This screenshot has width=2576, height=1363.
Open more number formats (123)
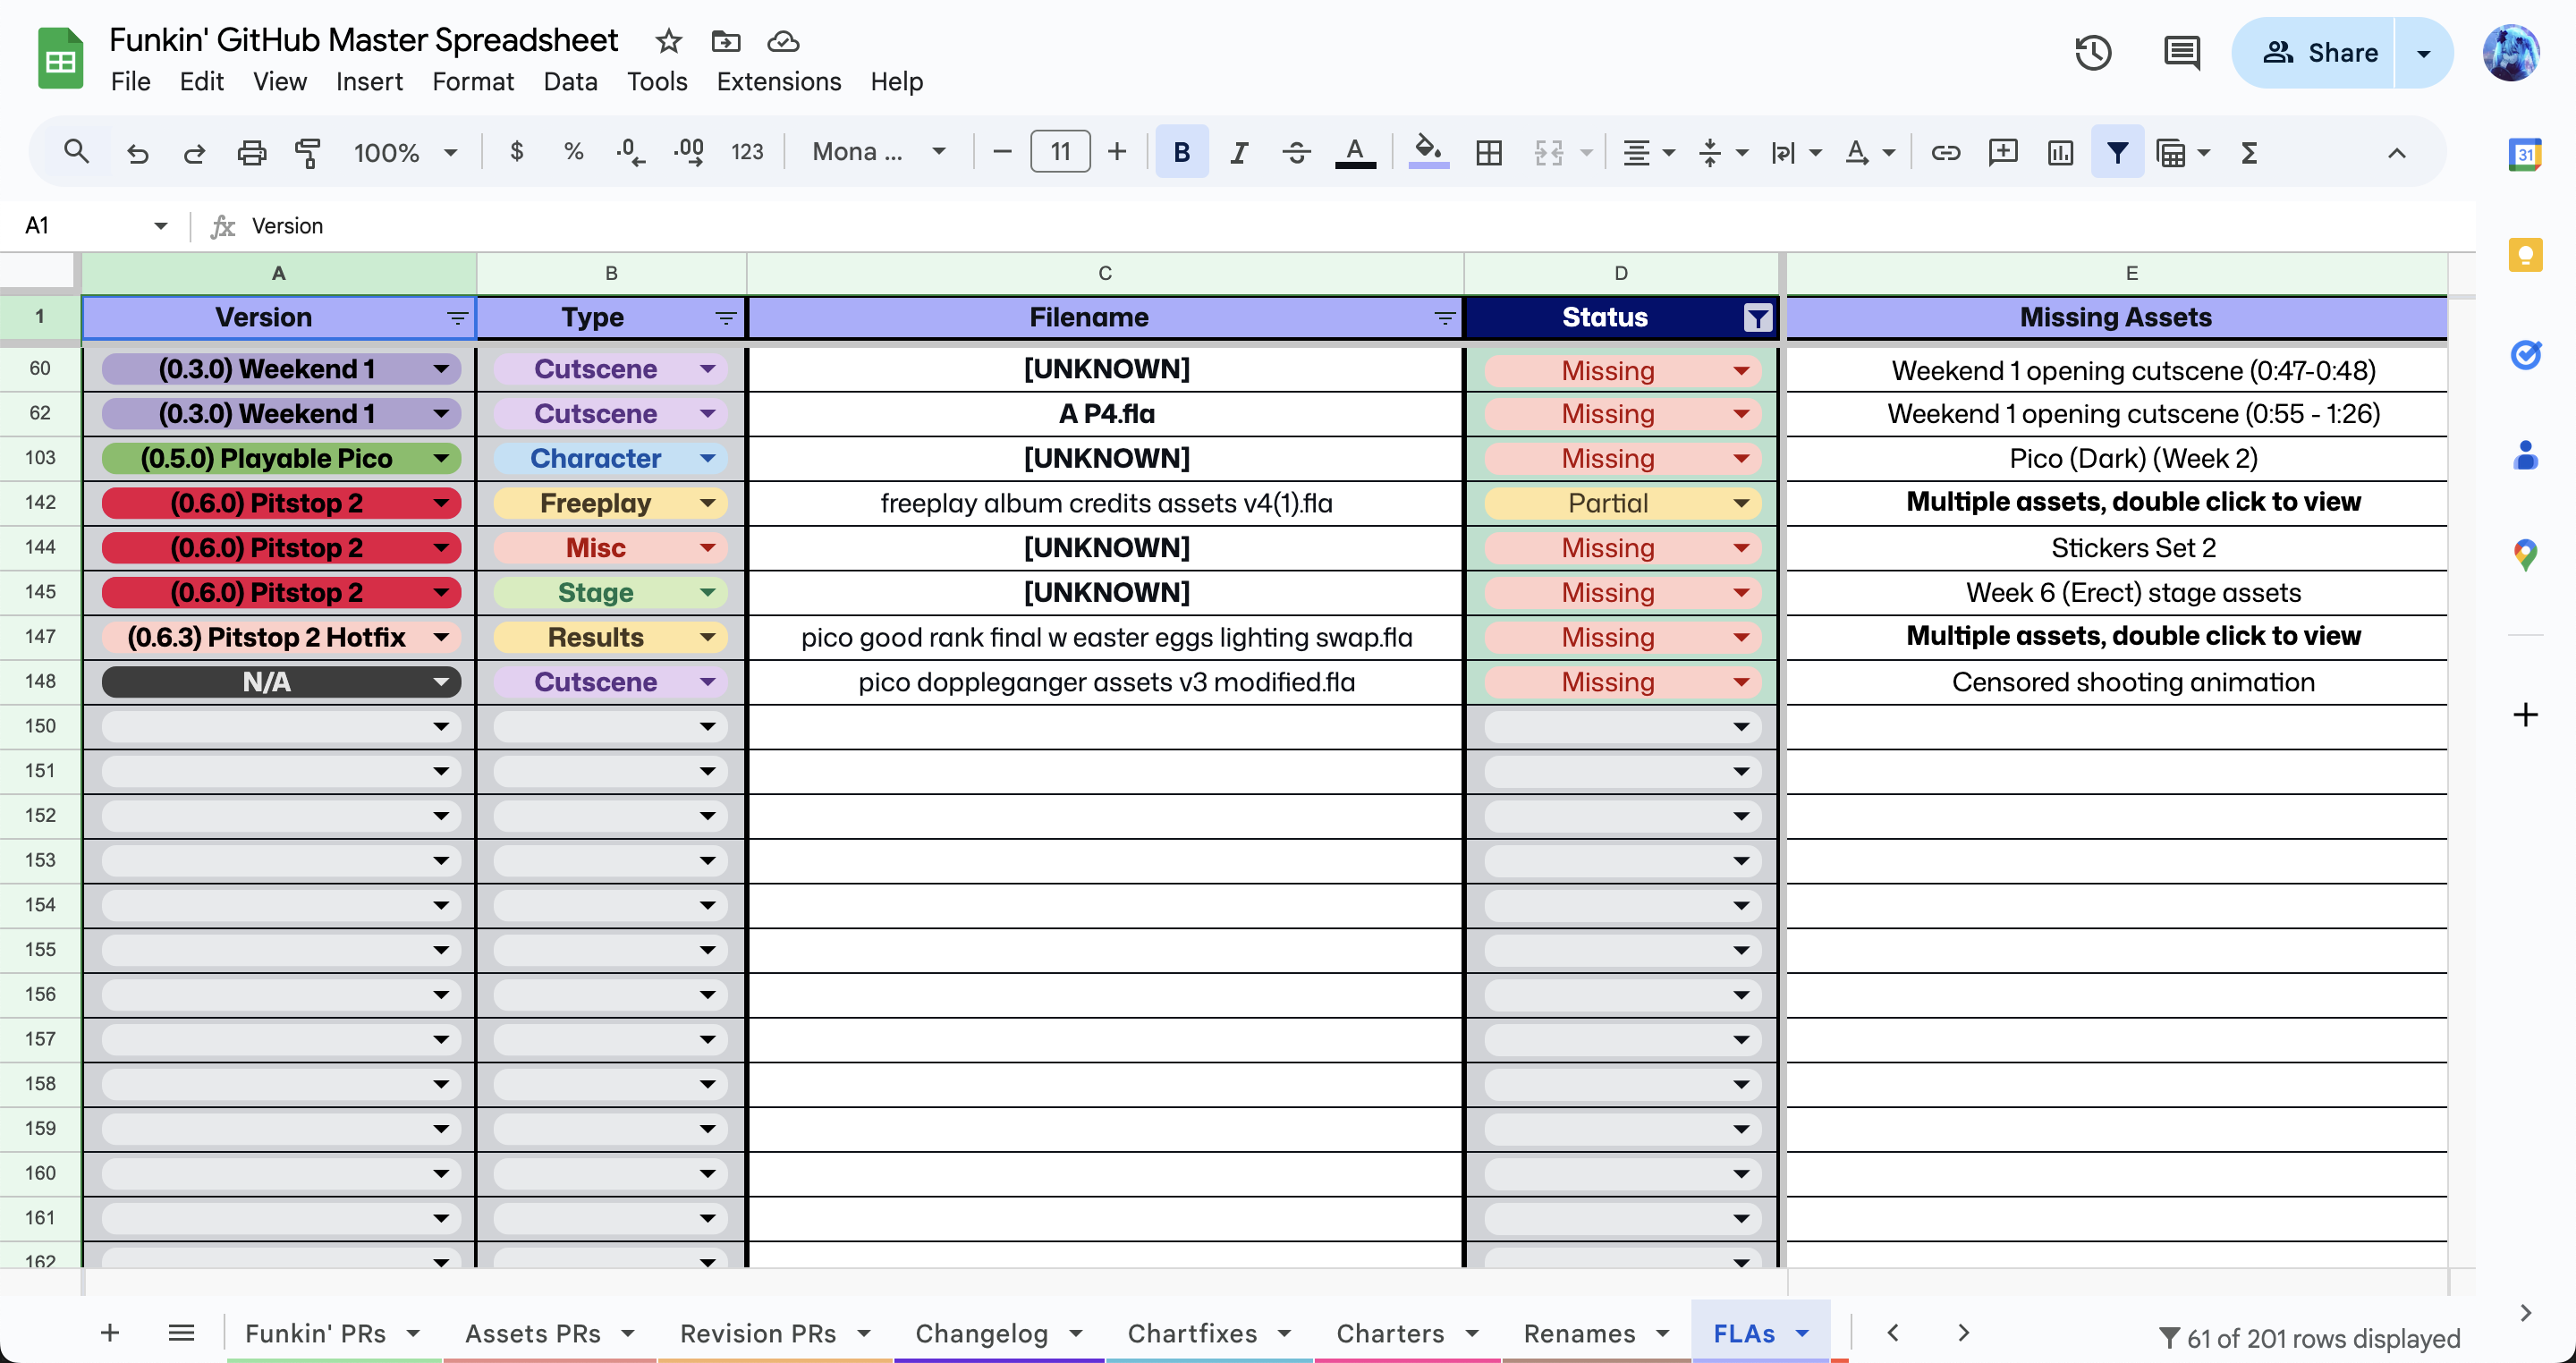pyautogui.click(x=747, y=152)
